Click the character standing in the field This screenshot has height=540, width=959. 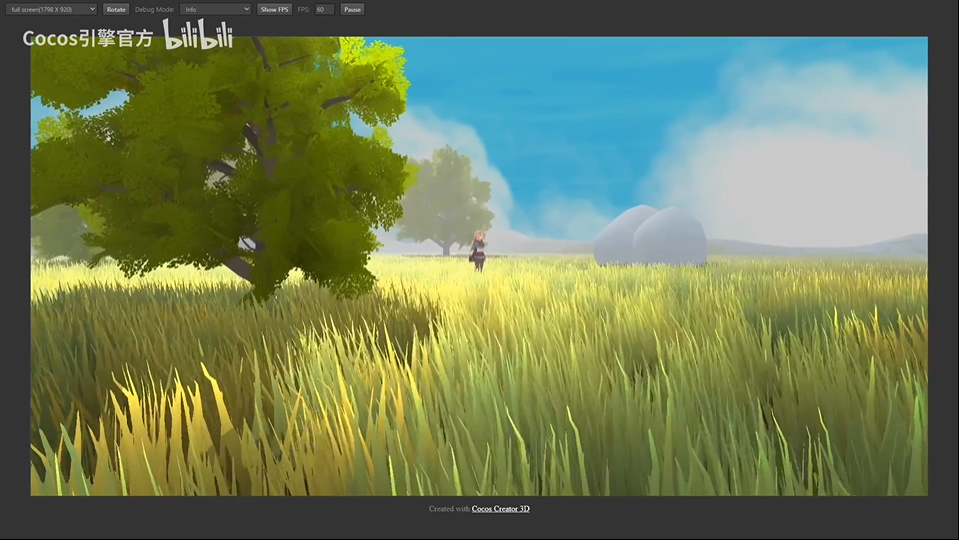(x=479, y=251)
